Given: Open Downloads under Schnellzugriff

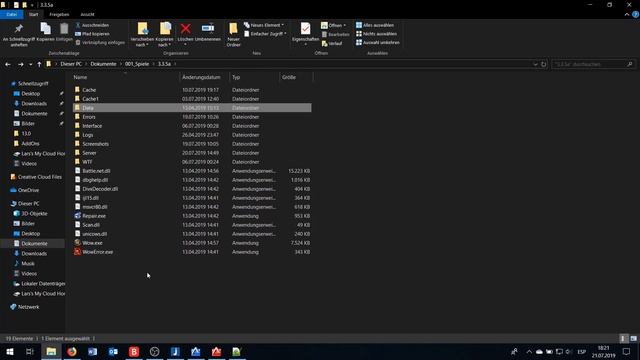Looking at the screenshot, I should [x=34, y=104].
